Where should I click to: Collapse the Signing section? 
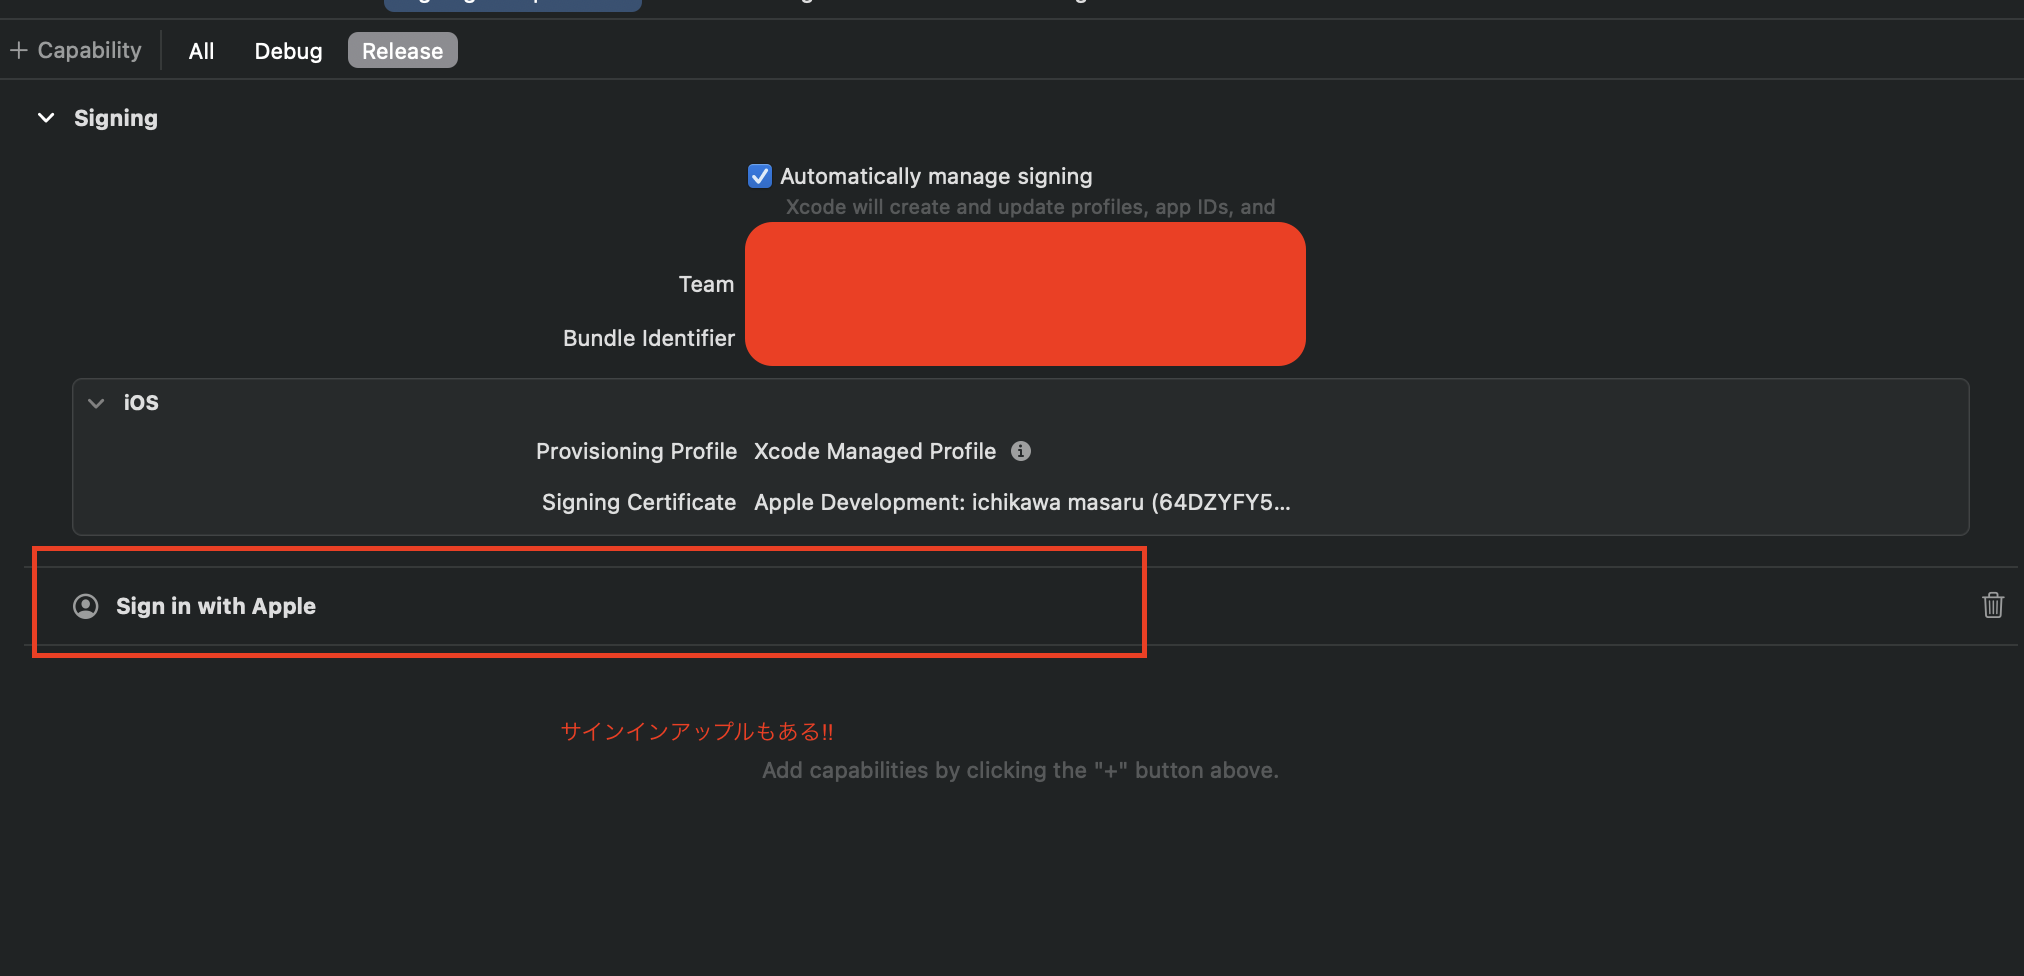point(45,117)
